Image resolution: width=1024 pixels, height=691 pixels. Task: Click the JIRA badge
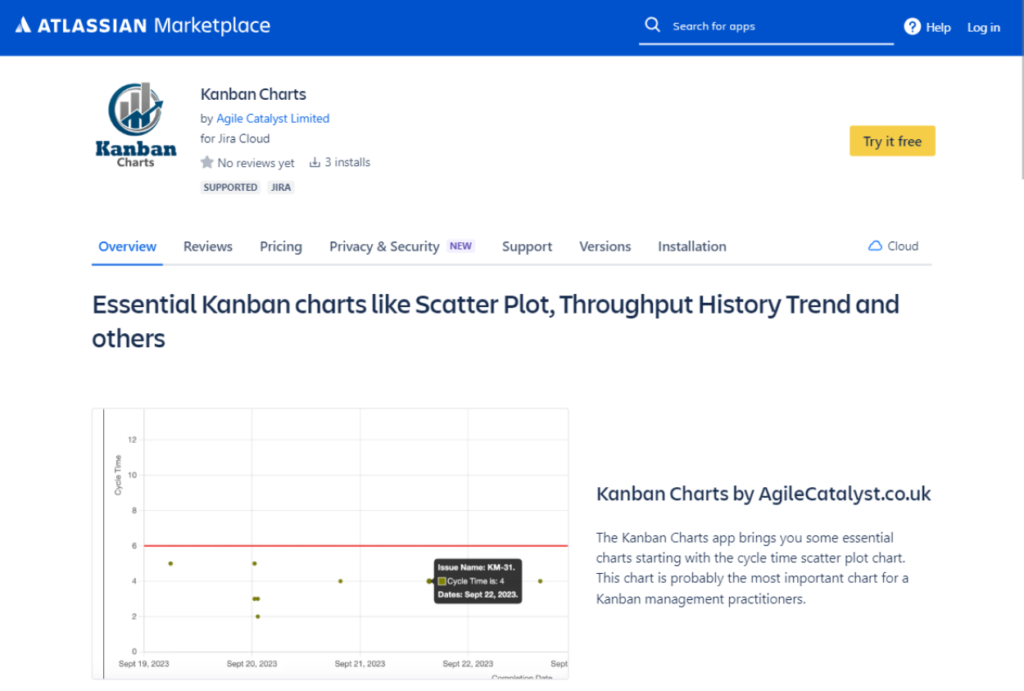281,187
